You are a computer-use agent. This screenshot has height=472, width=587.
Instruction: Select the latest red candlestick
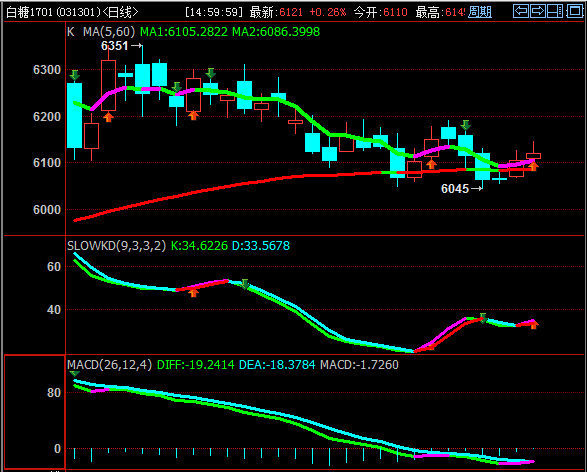[533, 155]
